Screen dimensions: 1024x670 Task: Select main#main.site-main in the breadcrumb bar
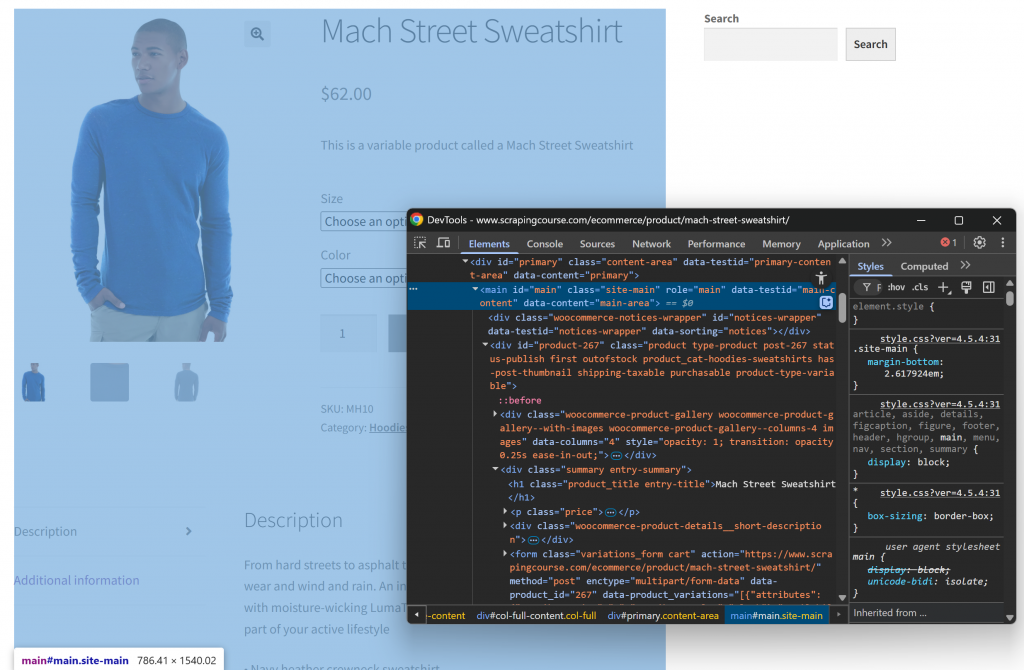(x=777, y=615)
